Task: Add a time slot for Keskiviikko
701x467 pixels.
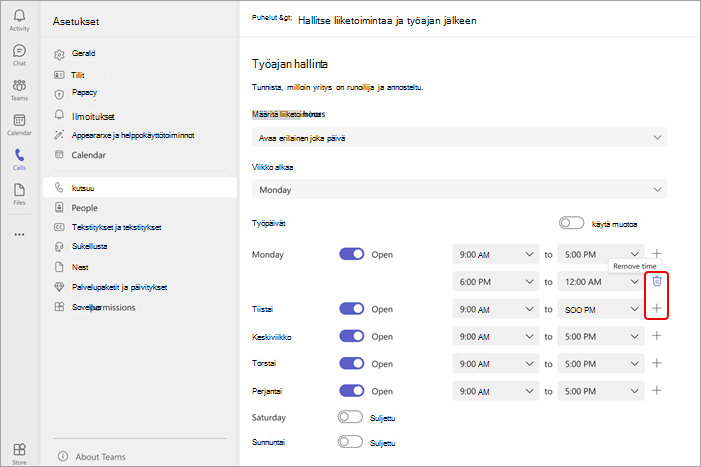Action: [656, 336]
